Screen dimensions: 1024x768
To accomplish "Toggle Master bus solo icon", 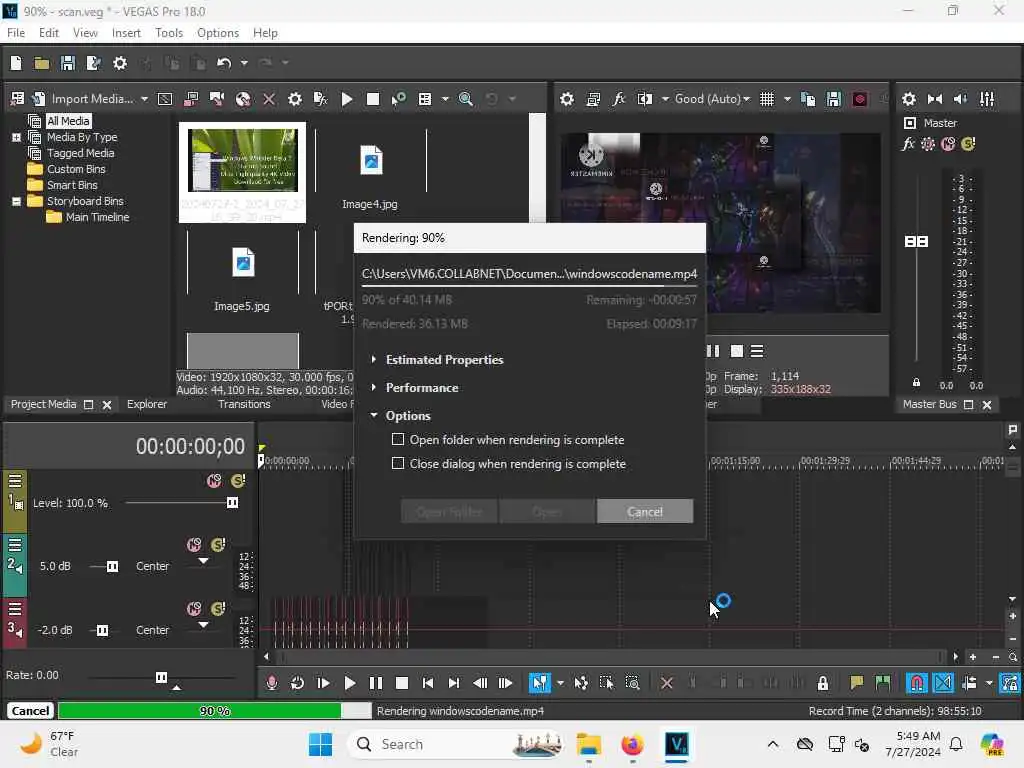I will (x=968, y=144).
